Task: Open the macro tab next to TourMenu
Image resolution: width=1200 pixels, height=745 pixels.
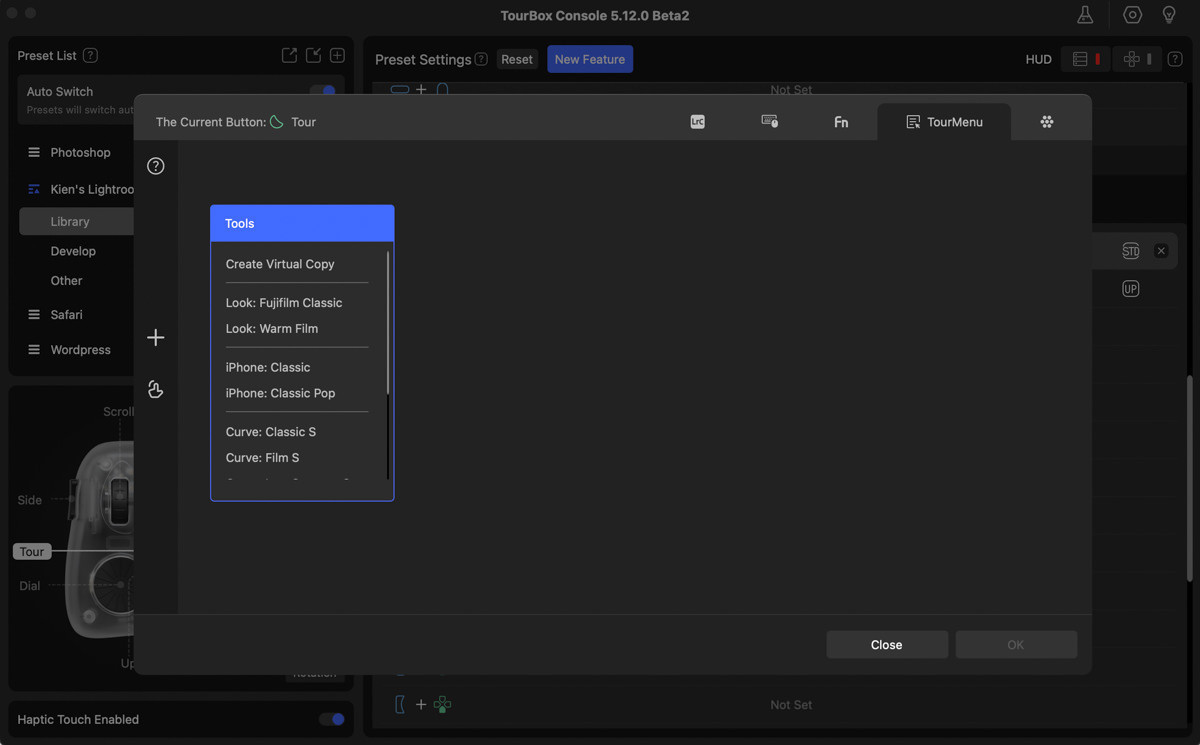Action: coord(1047,121)
